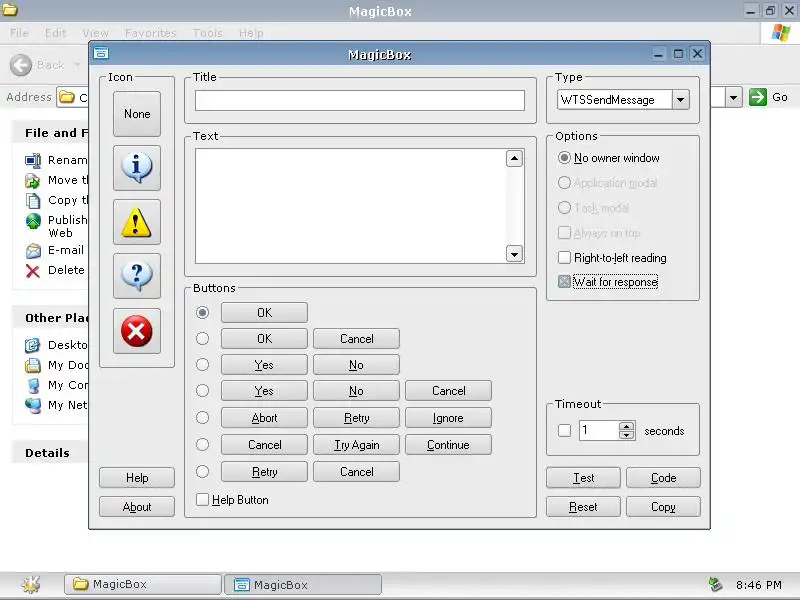The height and width of the screenshot is (600, 800).
Task: Choose the information icon
Action: pos(137,168)
